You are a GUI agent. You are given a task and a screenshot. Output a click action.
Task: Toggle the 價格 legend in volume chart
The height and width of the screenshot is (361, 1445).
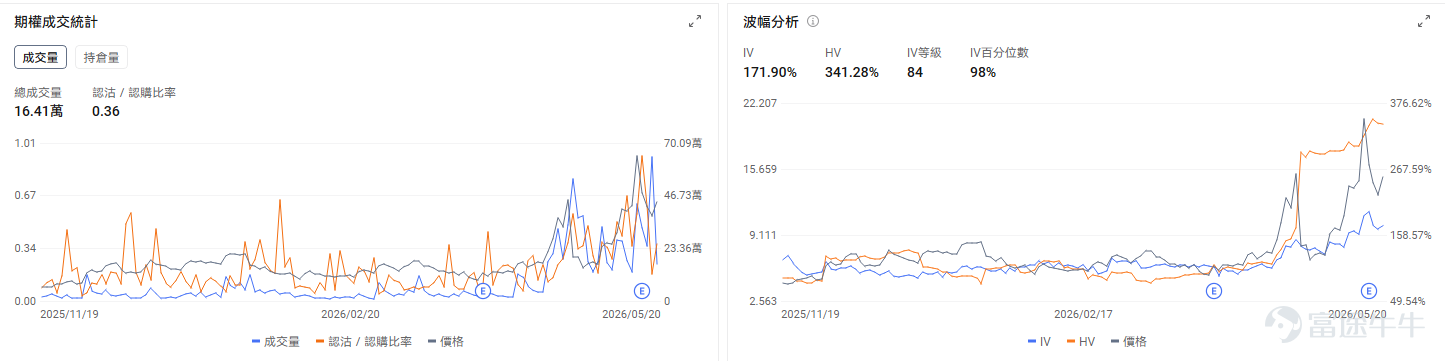(446, 342)
